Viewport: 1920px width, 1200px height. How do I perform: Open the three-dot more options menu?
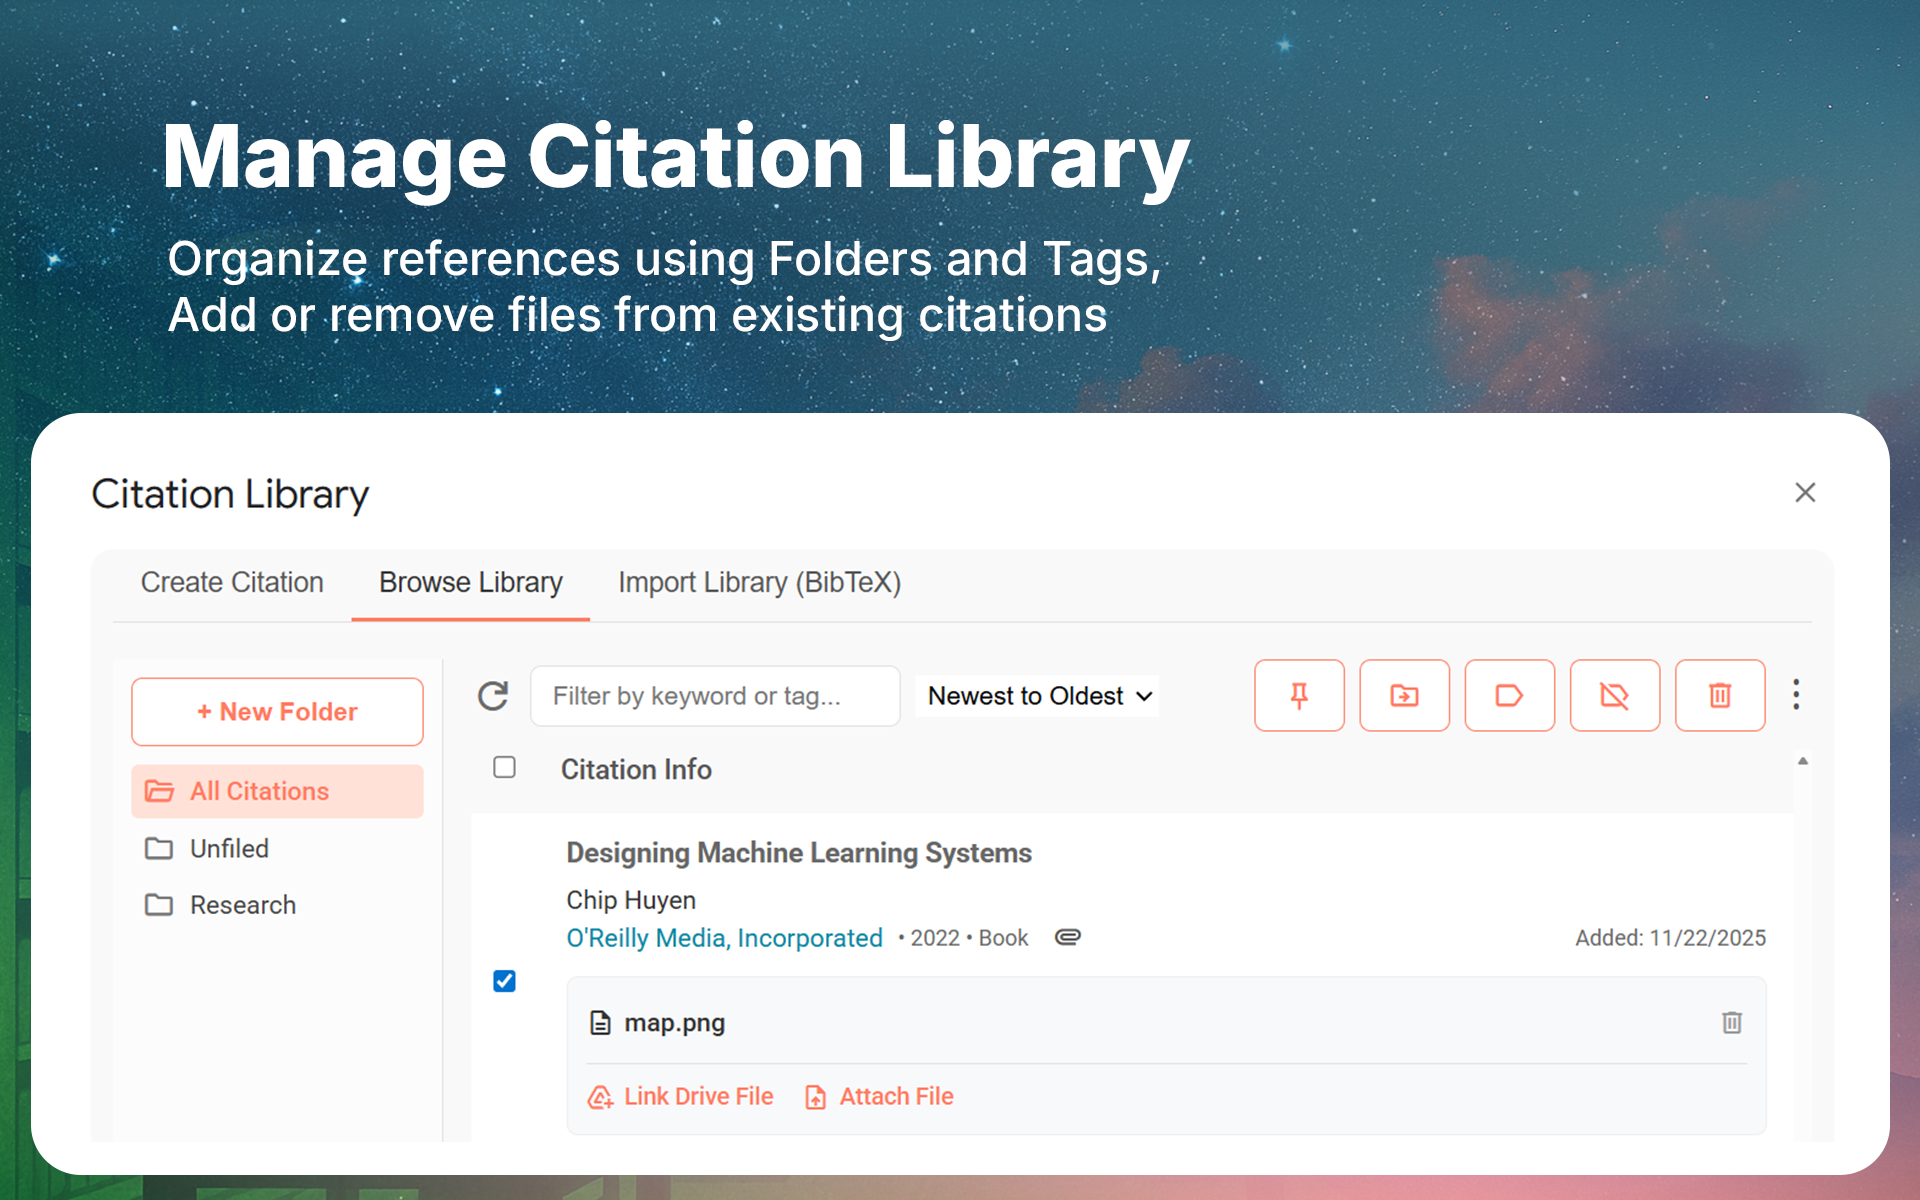pos(1796,694)
